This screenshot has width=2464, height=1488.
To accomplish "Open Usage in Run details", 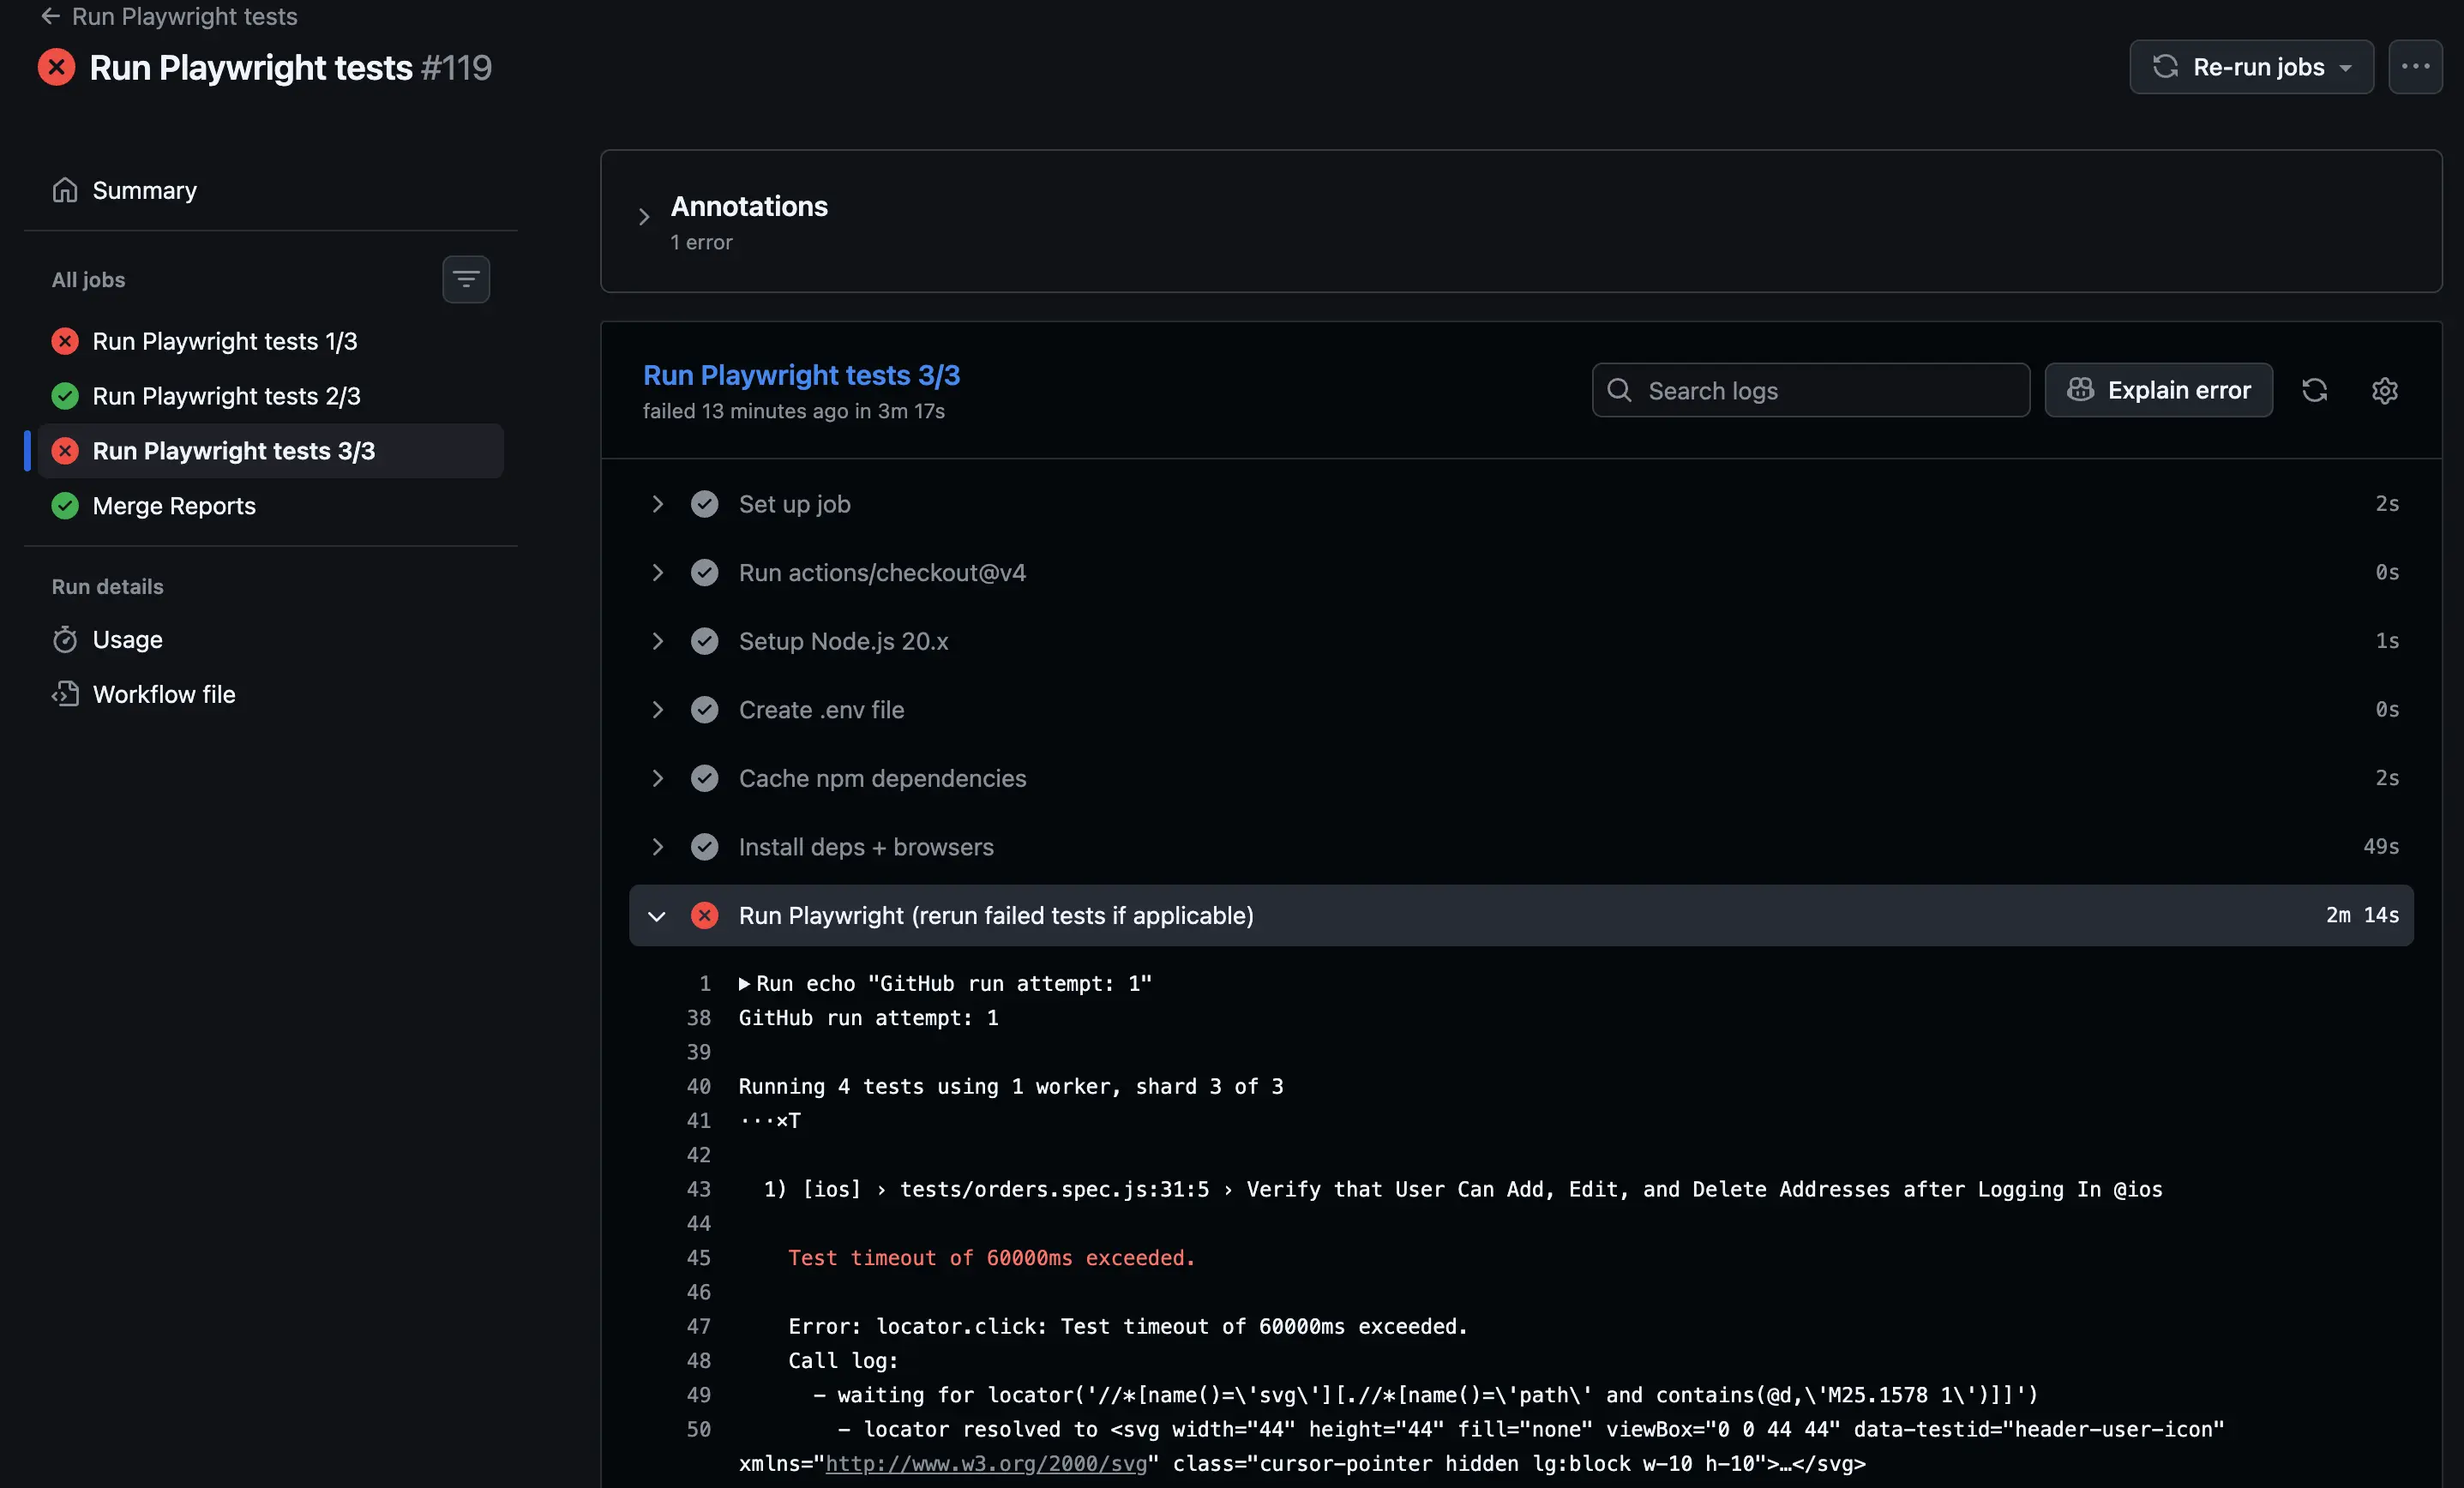I will (127, 639).
